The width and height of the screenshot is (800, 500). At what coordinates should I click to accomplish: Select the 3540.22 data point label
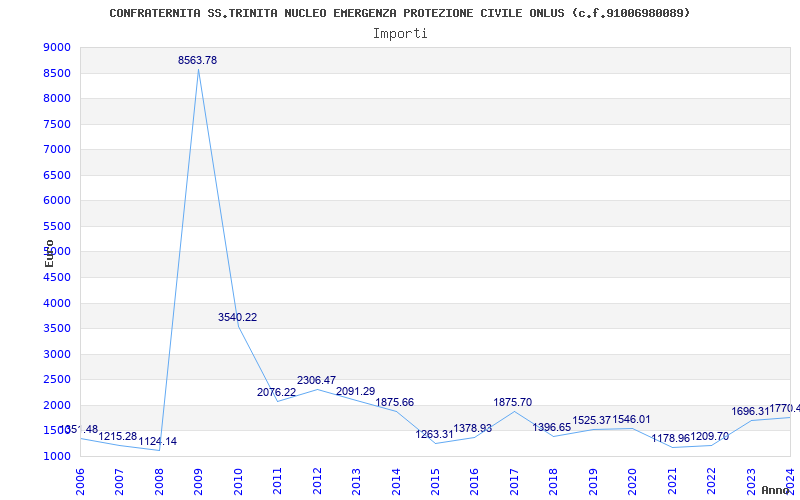pos(237,317)
